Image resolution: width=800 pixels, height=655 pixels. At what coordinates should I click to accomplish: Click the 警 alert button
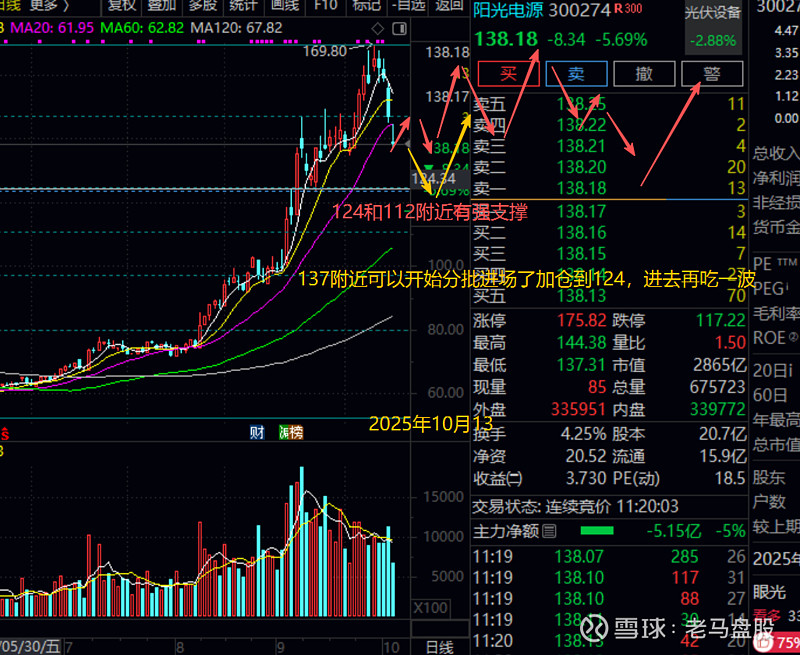[x=712, y=74]
